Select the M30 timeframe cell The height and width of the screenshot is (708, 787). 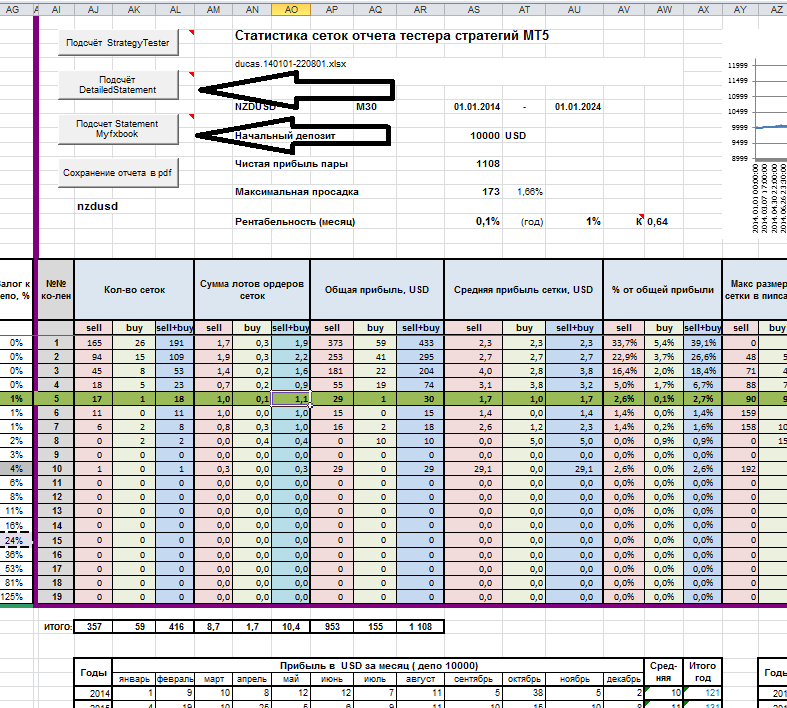366,106
